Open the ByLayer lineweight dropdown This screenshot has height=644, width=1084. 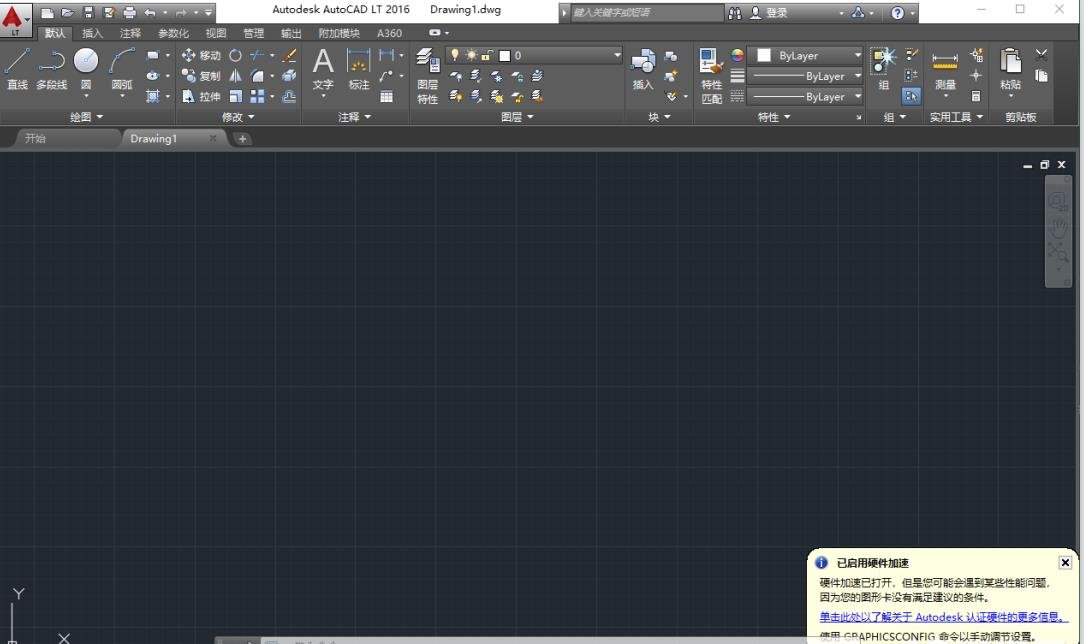[857, 76]
